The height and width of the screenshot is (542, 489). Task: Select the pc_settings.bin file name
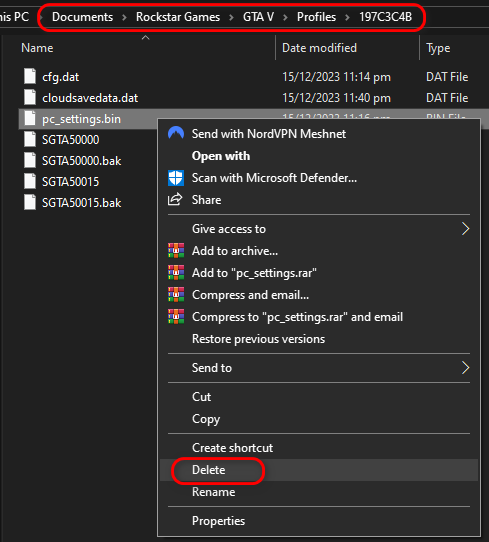pos(81,119)
